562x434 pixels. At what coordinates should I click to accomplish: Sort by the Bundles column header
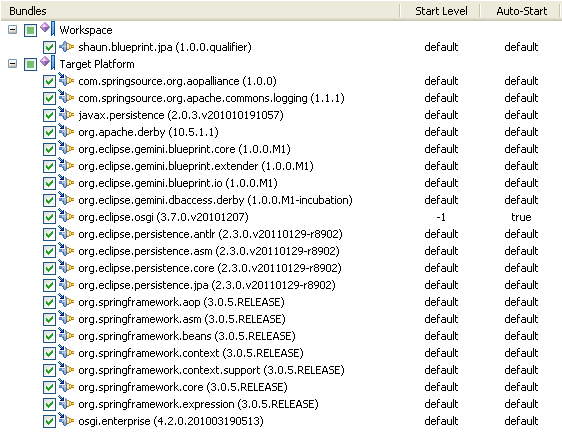pyautogui.click(x=200, y=11)
